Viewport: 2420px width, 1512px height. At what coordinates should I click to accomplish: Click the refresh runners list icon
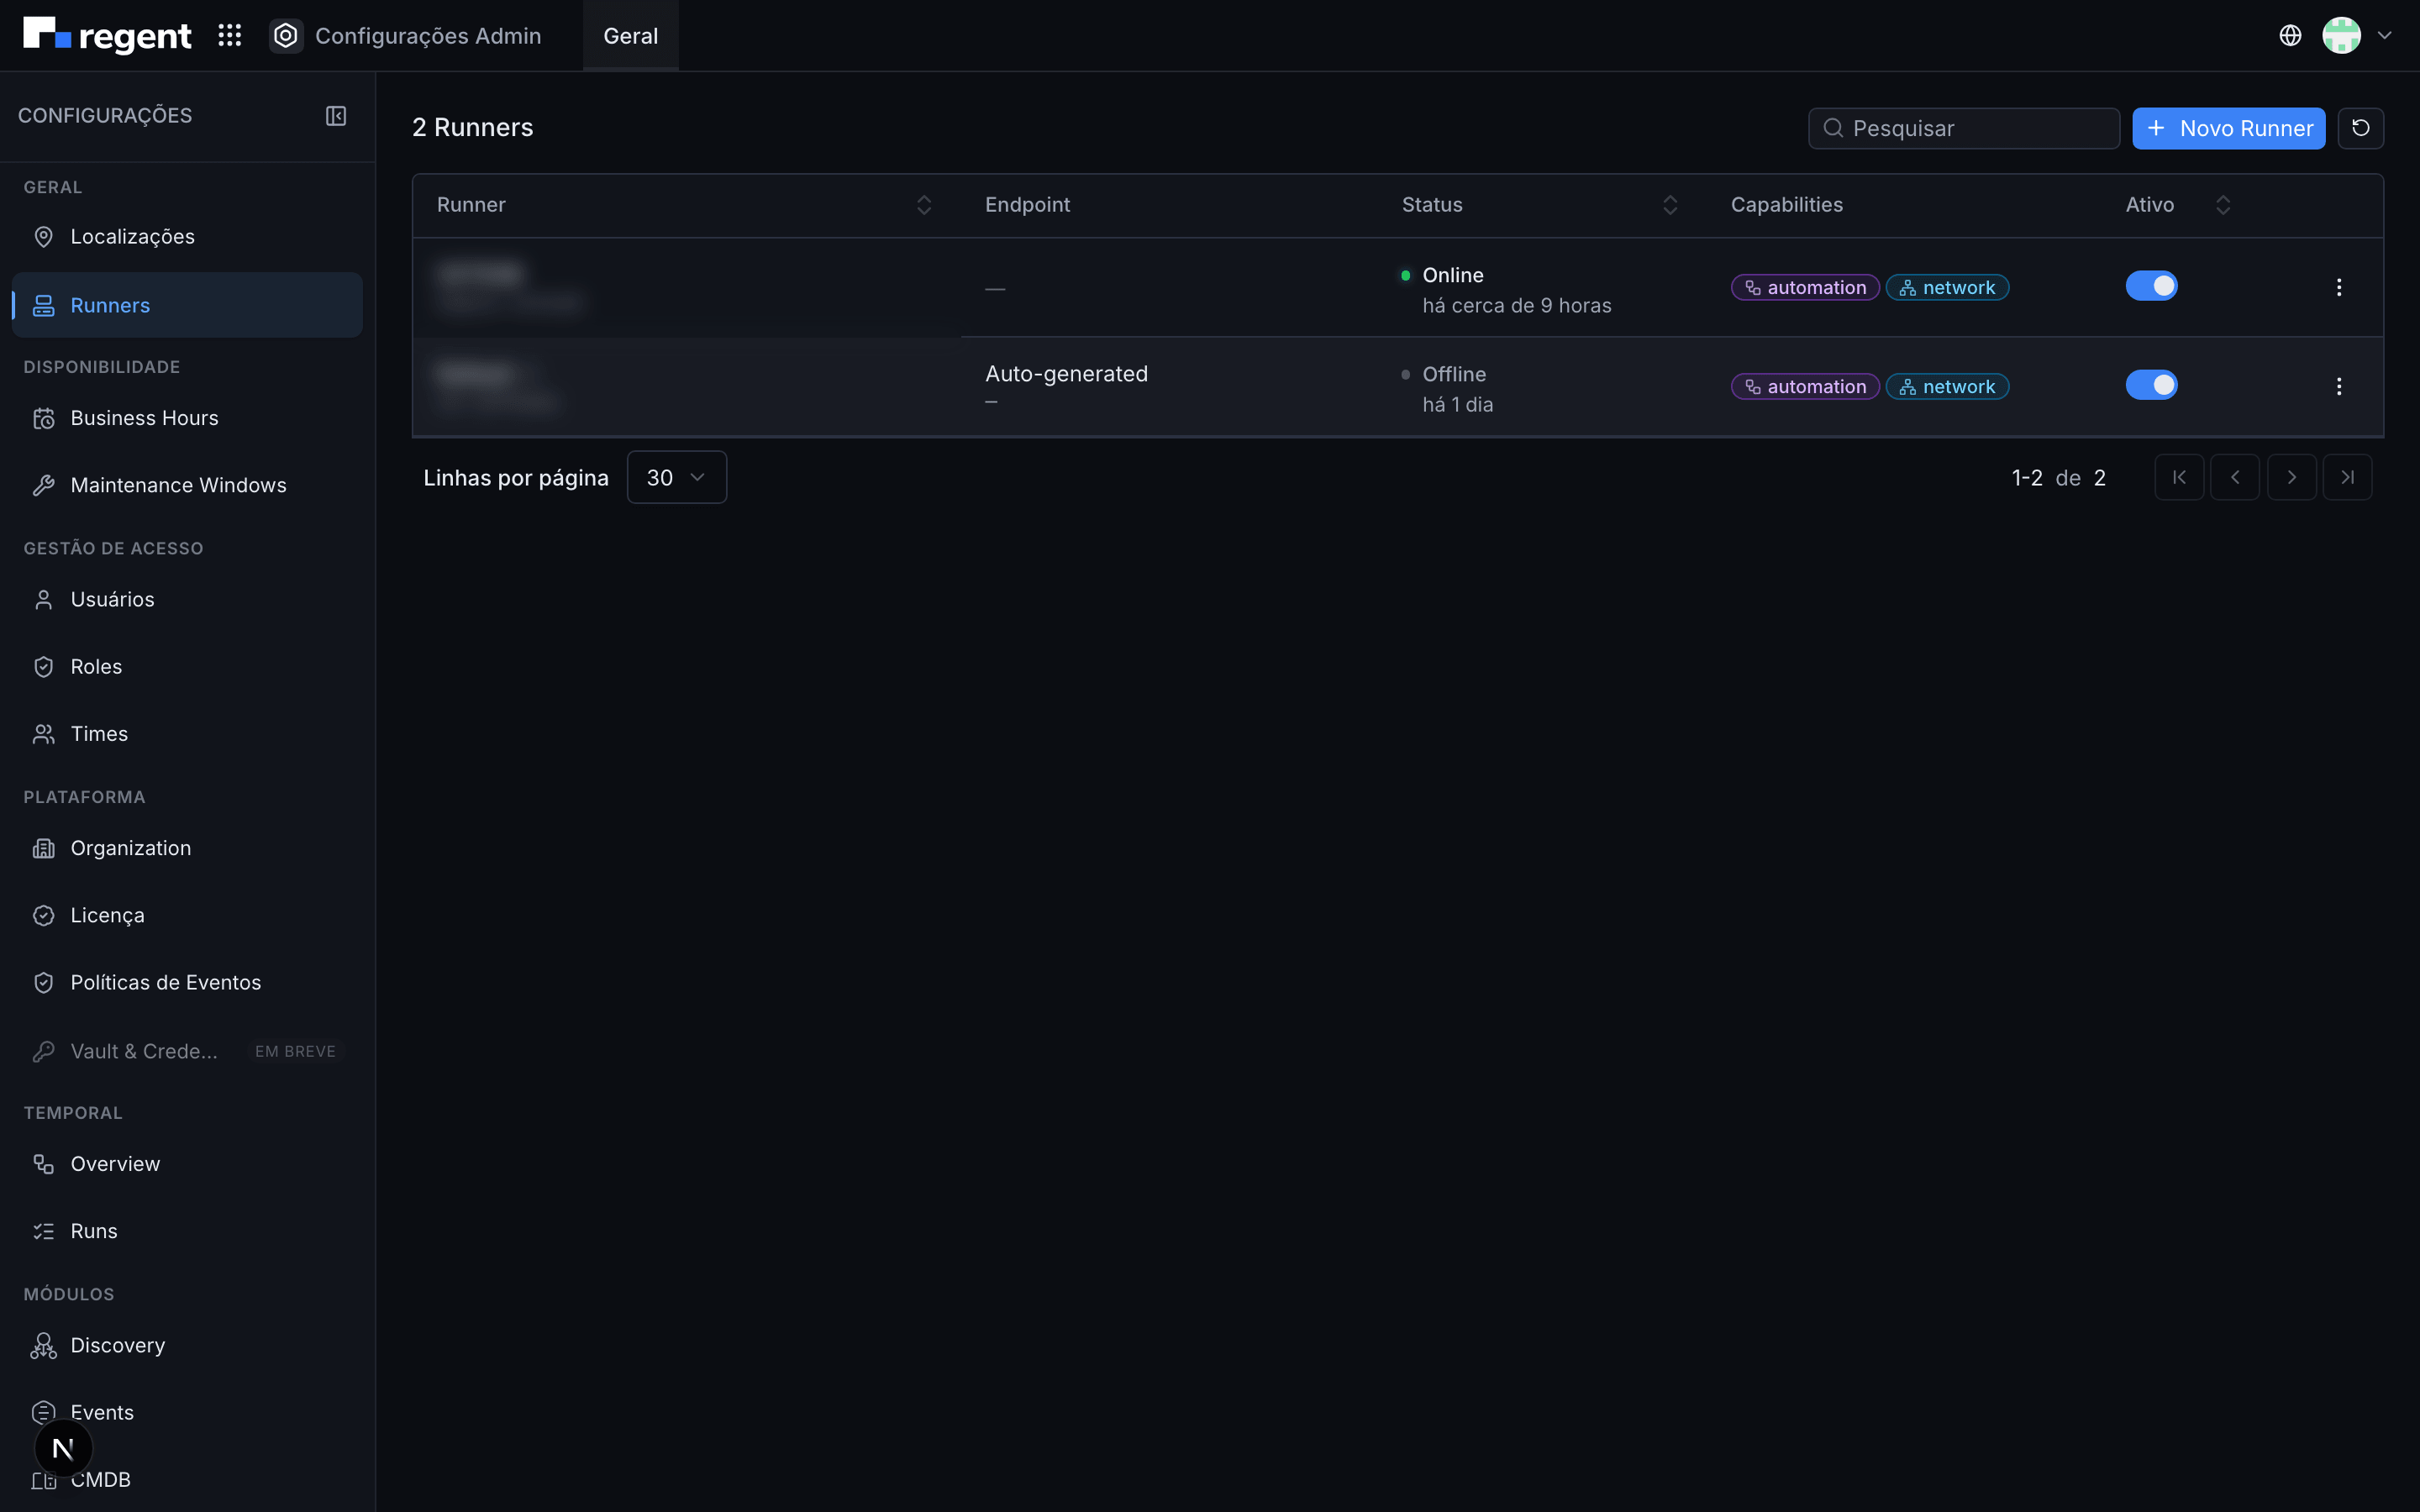pos(2360,128)
